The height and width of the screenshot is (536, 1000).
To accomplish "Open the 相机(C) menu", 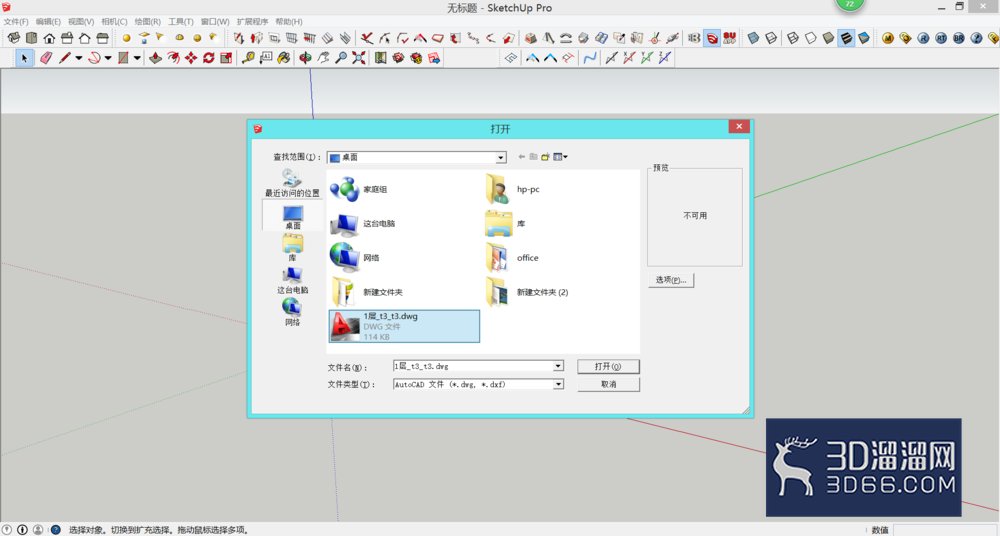I will [114, 21].
